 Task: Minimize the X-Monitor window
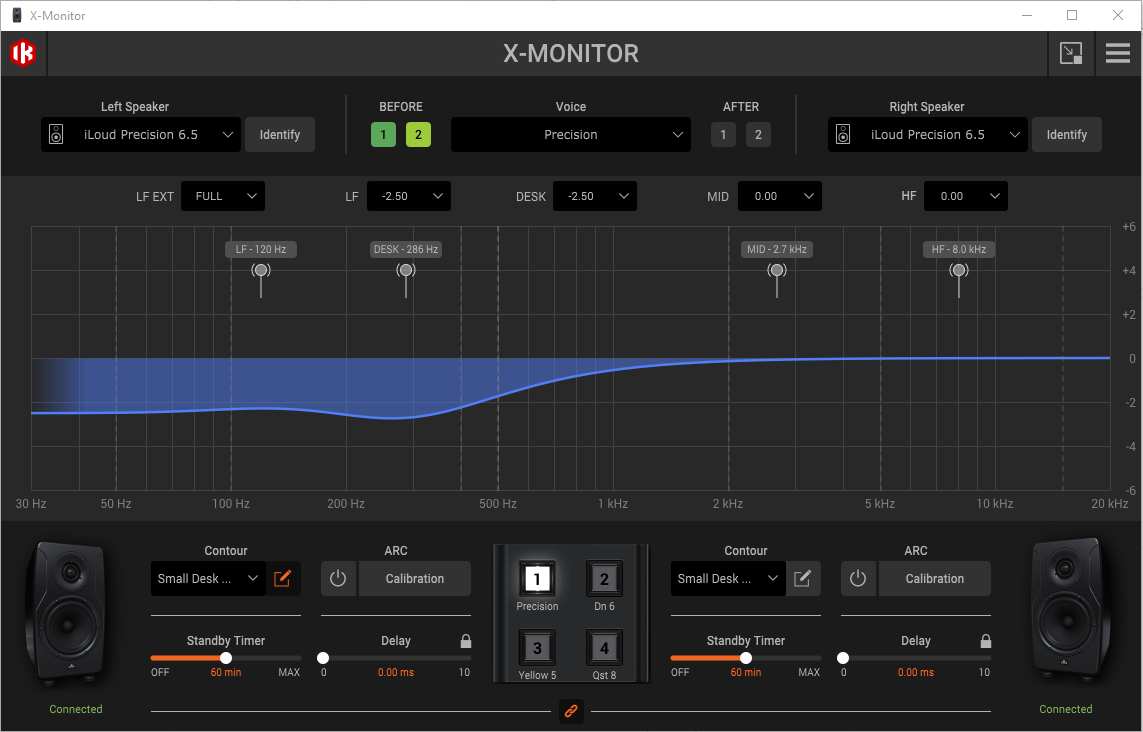[x=1027, y=15]
